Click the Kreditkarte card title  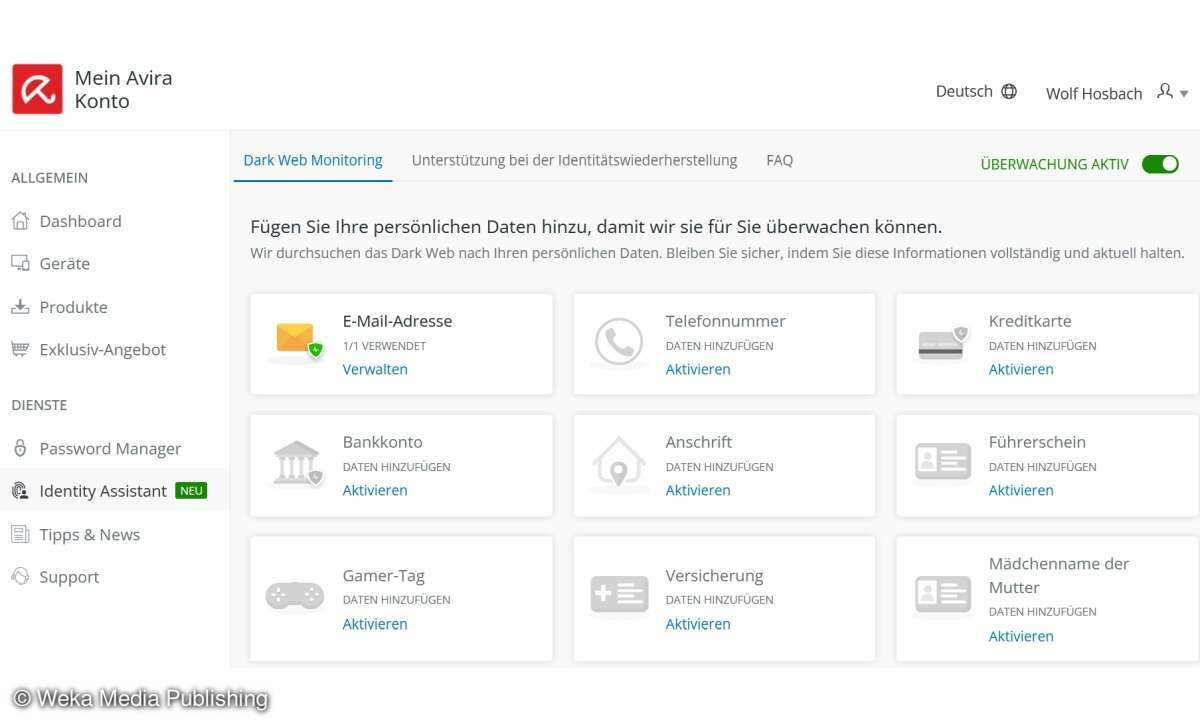coord(1030,321)
